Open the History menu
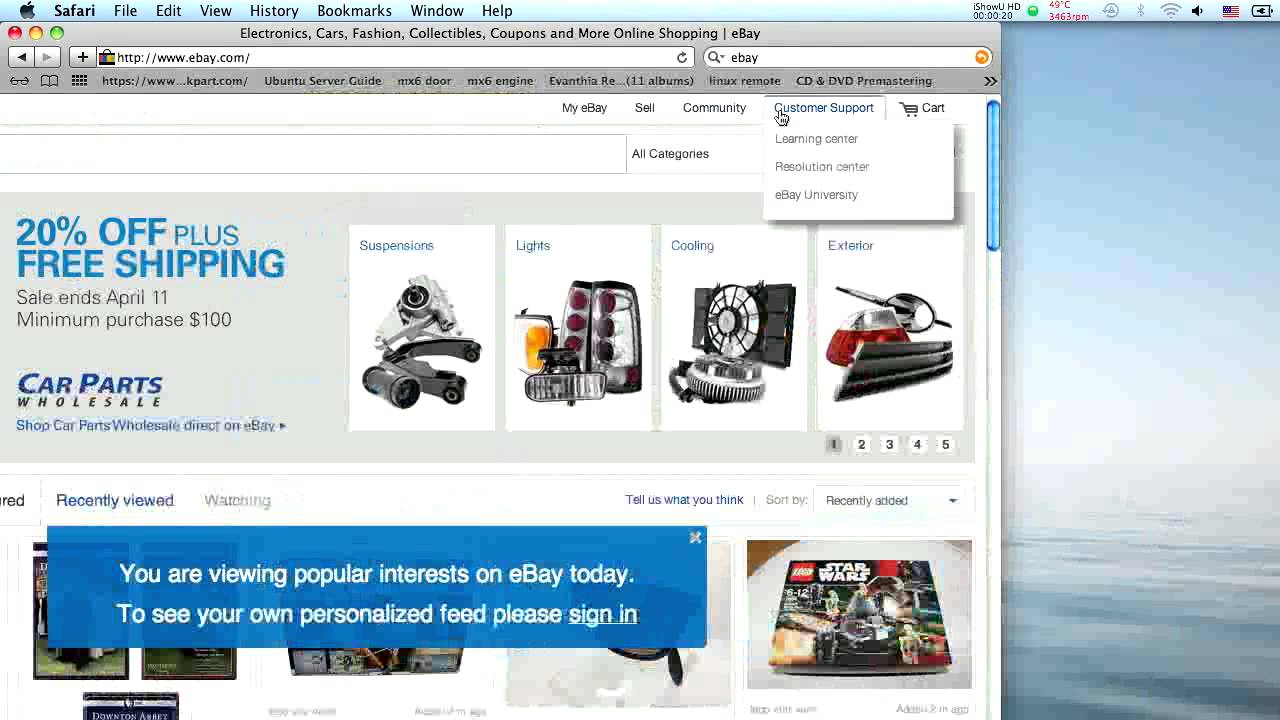 coord(274,11)
